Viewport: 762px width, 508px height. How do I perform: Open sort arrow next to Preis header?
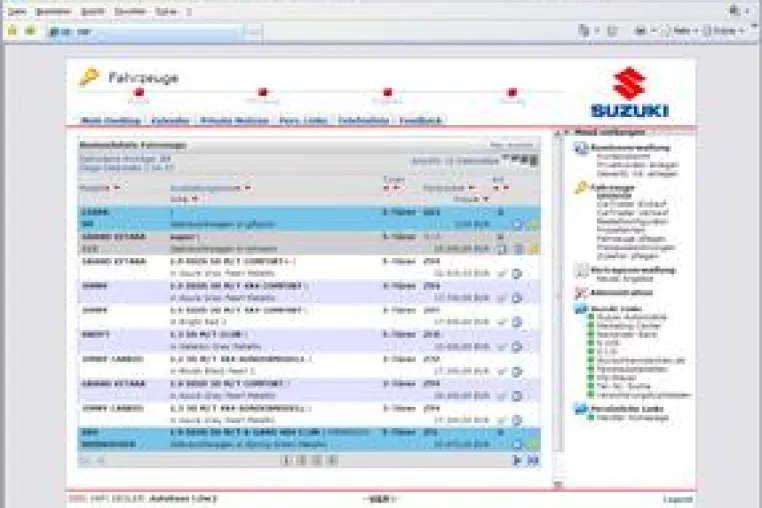(485, 199)
